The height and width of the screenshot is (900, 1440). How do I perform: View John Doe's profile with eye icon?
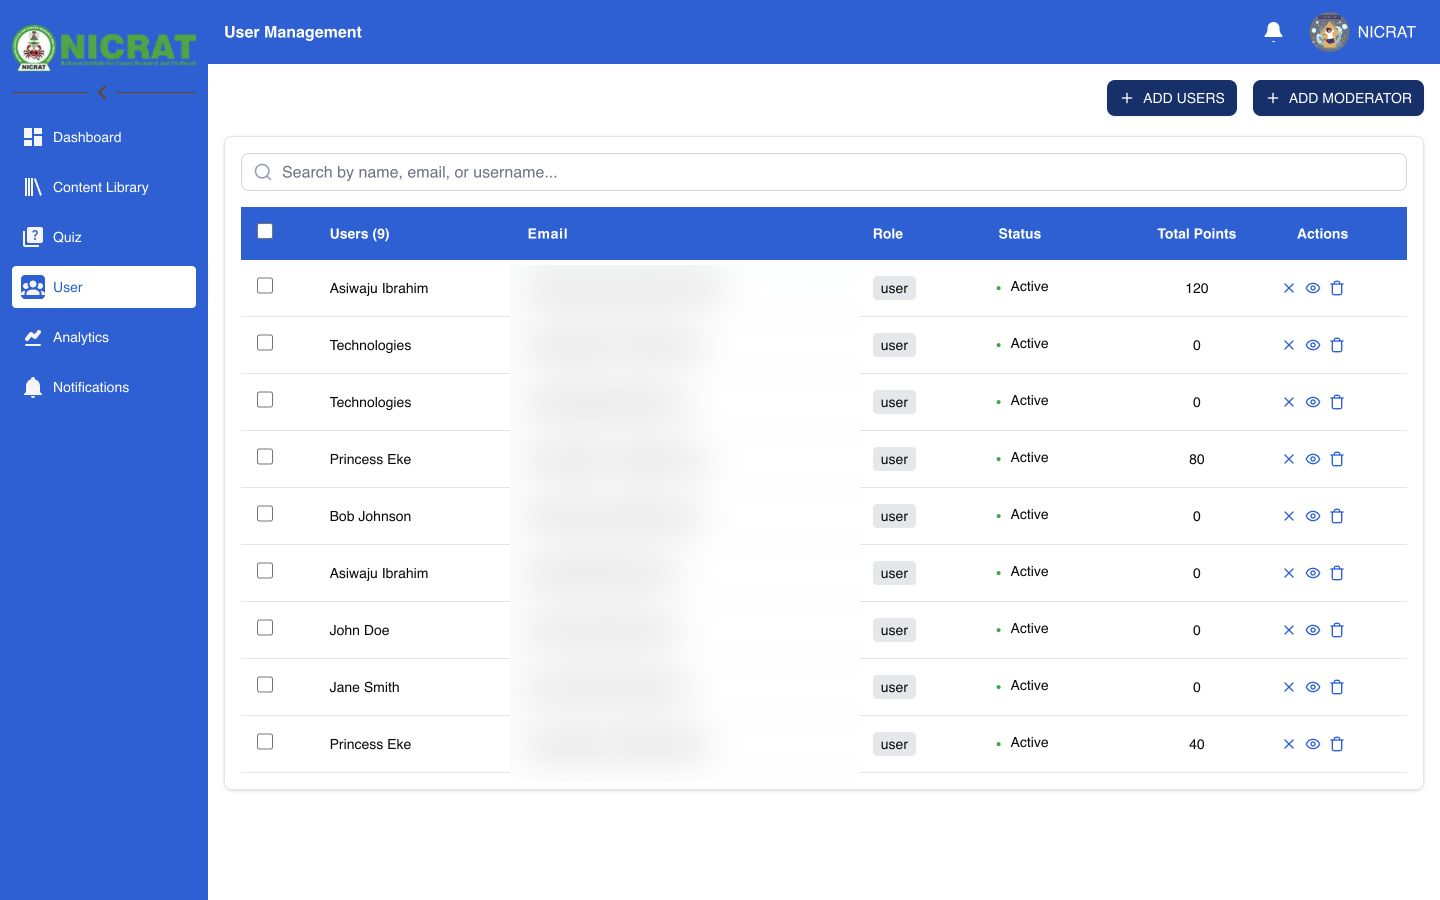coord(1313,630)
